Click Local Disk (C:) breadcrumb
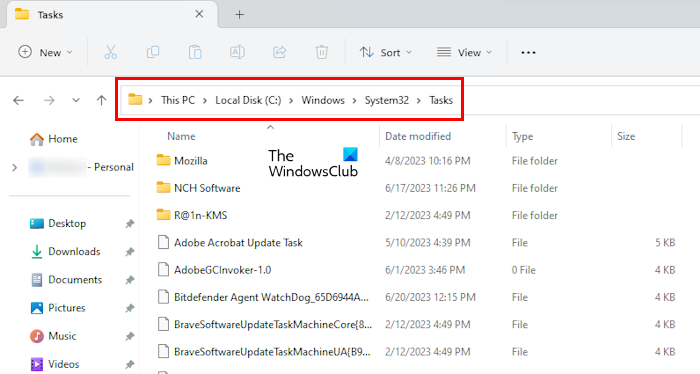Screen dimensions: 700x374 [x=248, y=100]
